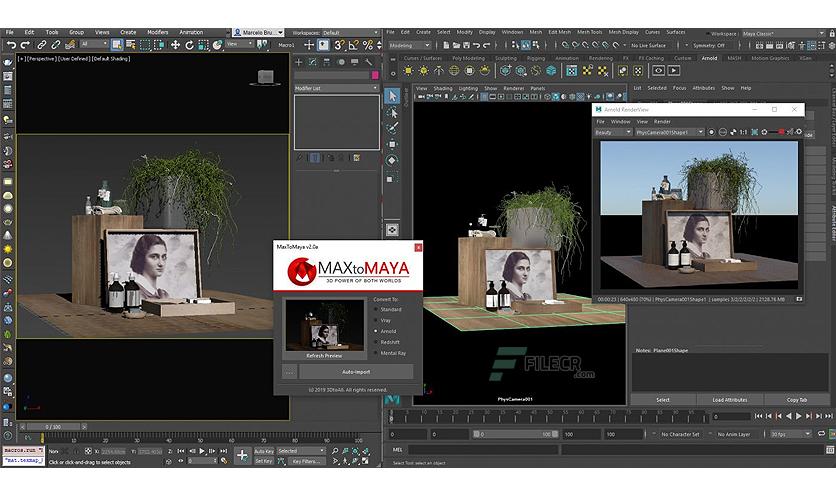
Task: Toggle the 3D Snaps icon in 3ds Max
Action: 339,45
